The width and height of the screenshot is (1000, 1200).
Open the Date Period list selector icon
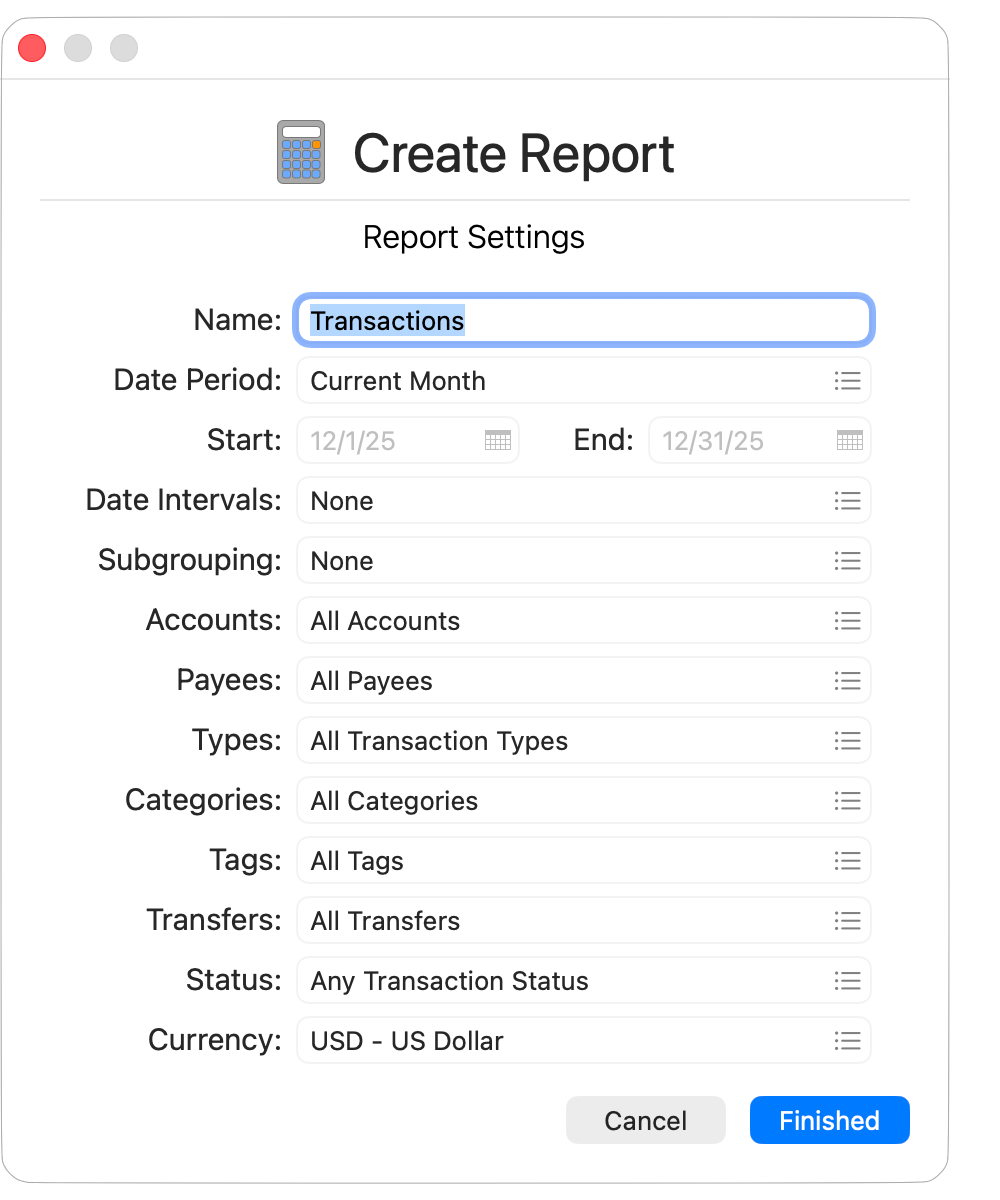pos(847,381)
